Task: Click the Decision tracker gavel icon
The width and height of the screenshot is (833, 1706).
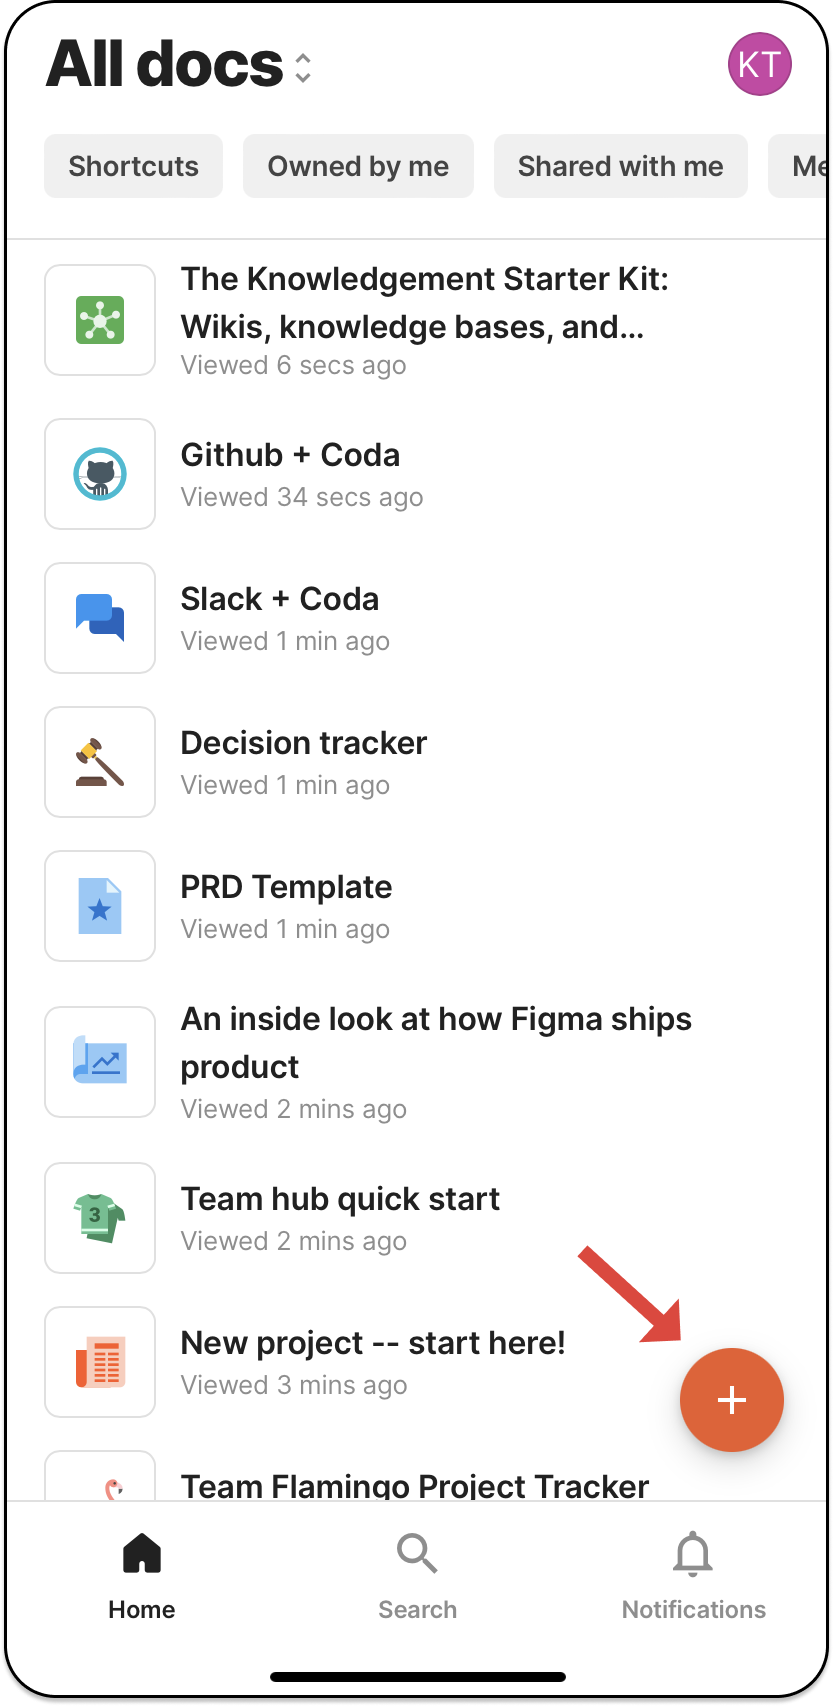Action: (x=100, y=762)
